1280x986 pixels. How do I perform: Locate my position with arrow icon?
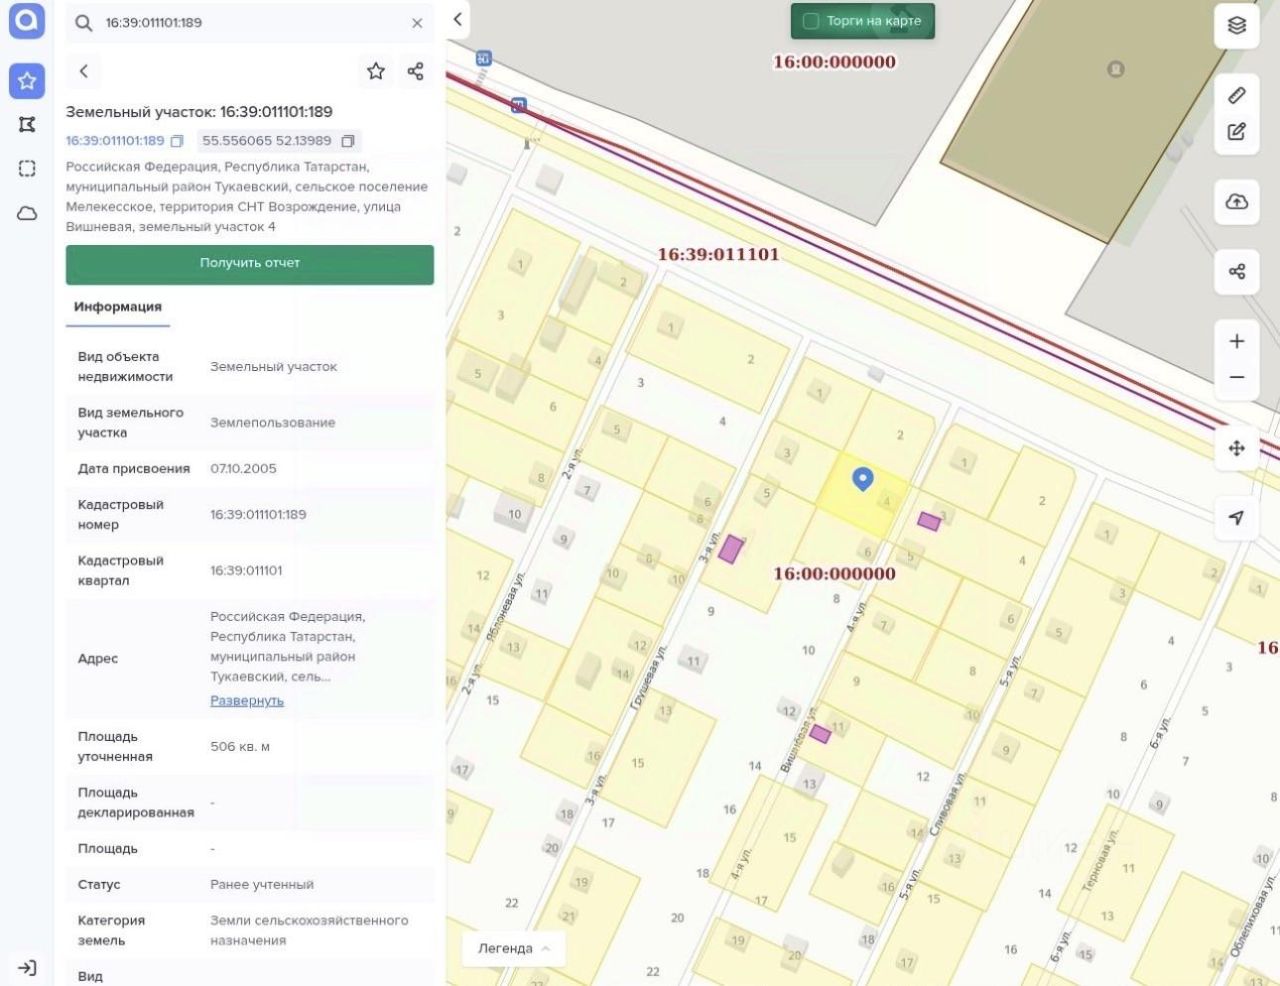click(x=1237, y=517)
